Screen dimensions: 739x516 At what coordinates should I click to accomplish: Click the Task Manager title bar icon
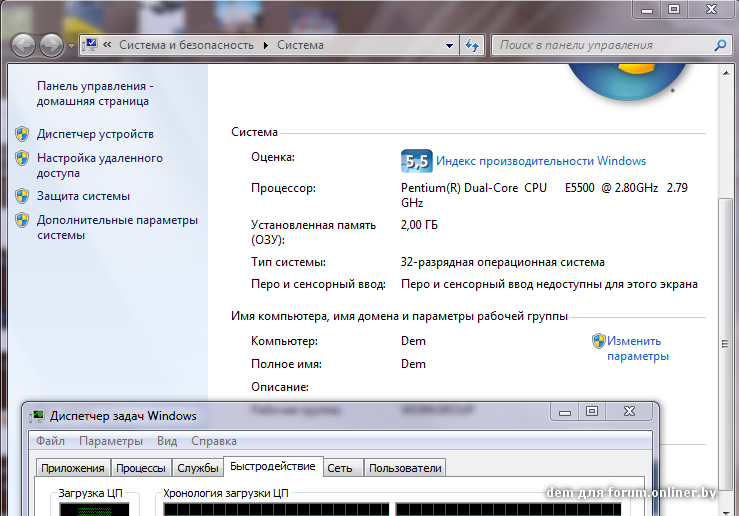[x=37, y=416]
